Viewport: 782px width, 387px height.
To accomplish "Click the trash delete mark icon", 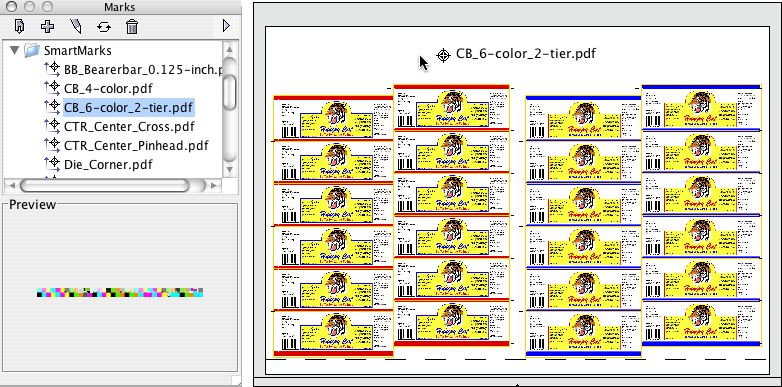I will [132, 26].
